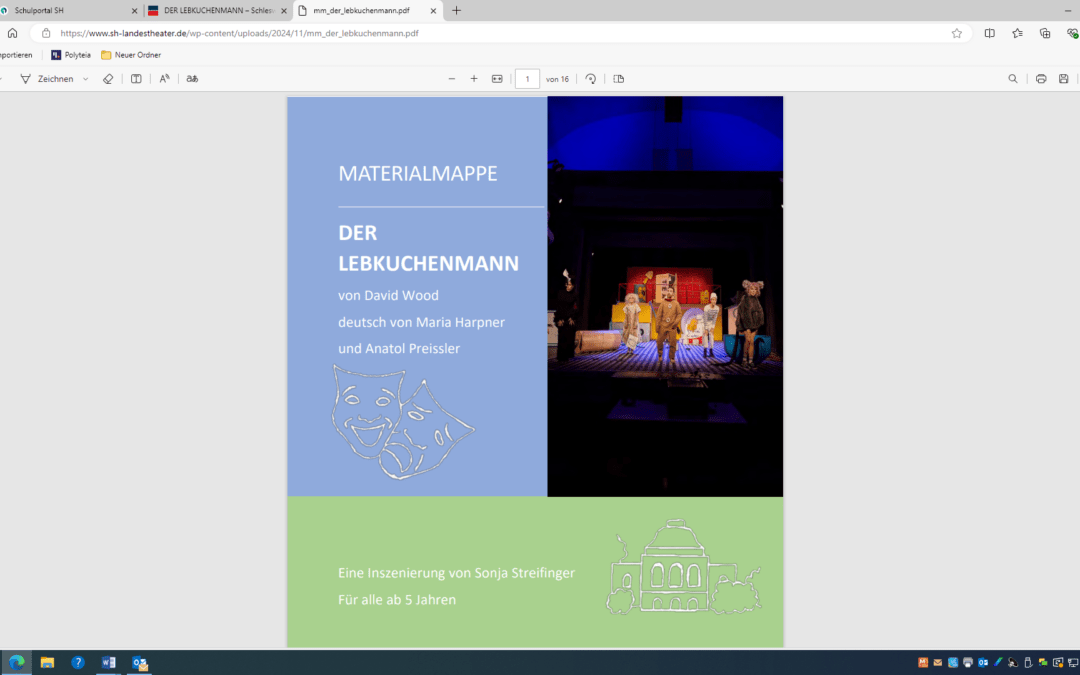Close the mm_der_lebkuchenmann.pdf tab

pos(433,10)
